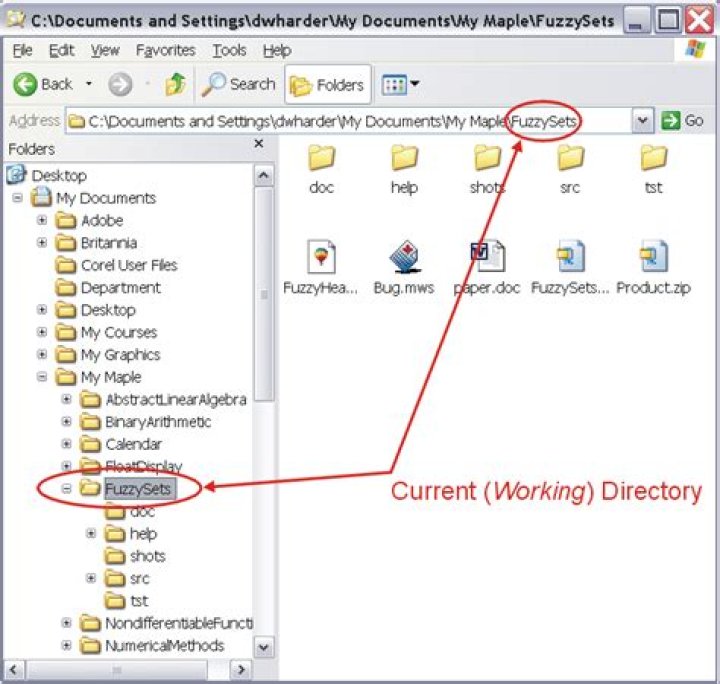Open the Help menu
Image resolution: width=720 pixels, height=684 pixels.
(277, 50)
